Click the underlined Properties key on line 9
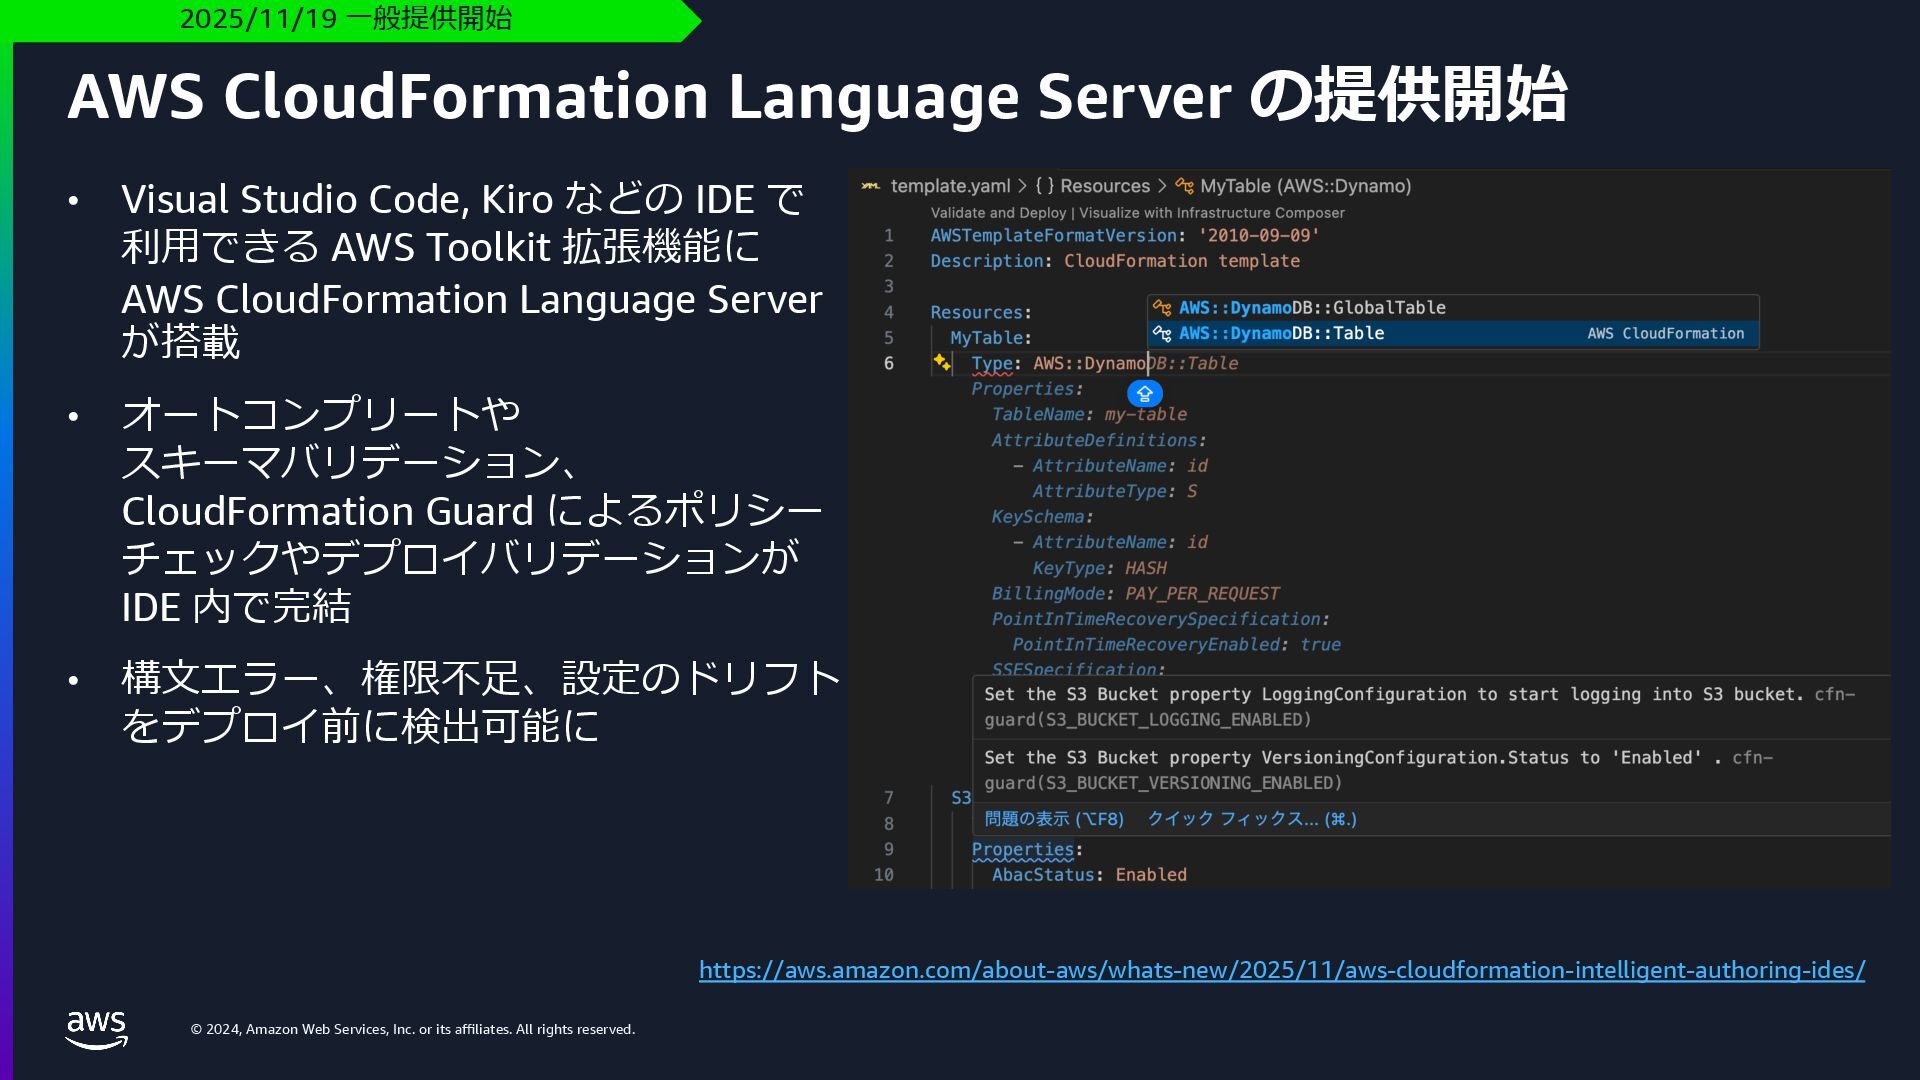The width and height of the screenshot is (1920, 1080). pyautogui.click(x=1022, y=849)
